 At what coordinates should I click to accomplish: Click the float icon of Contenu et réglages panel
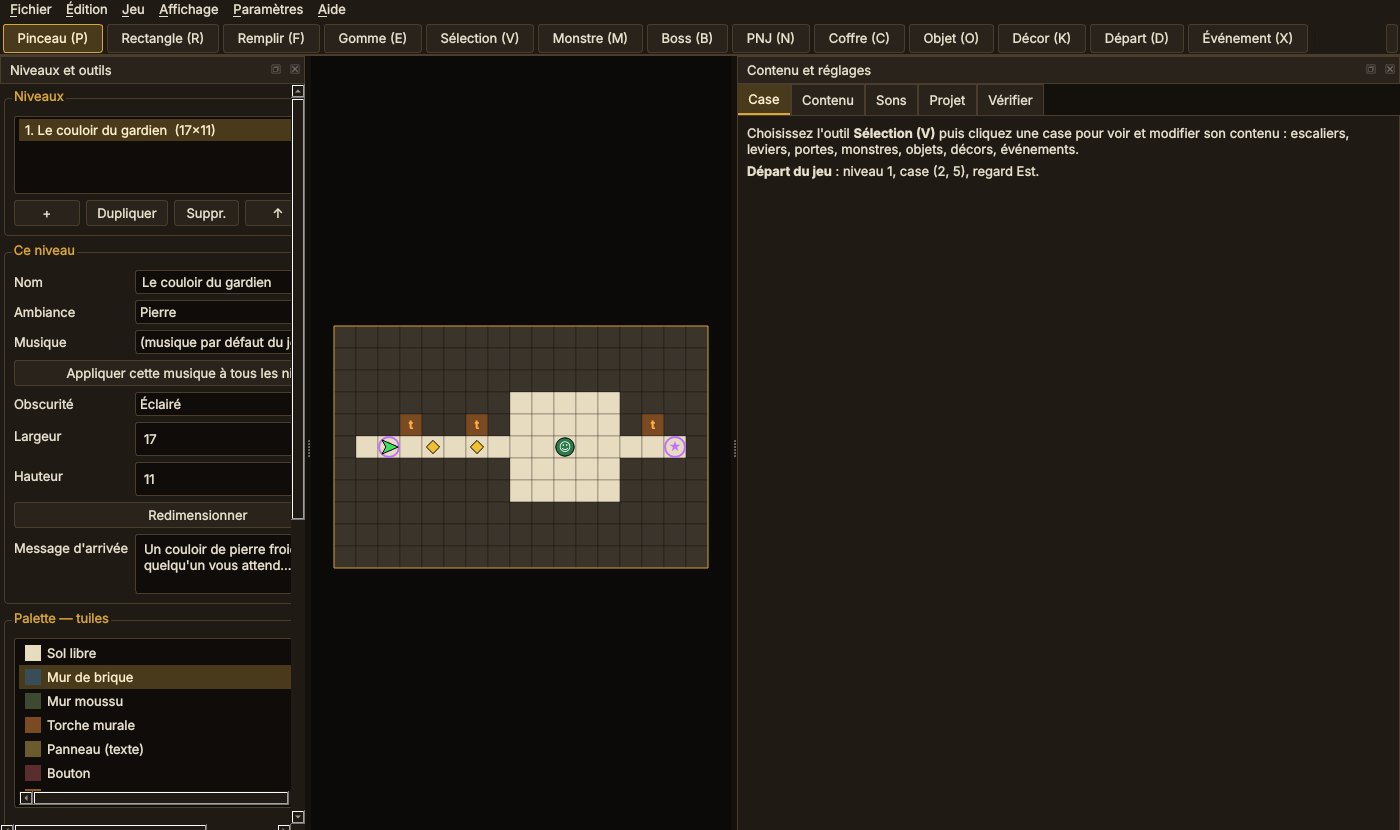1371,70
